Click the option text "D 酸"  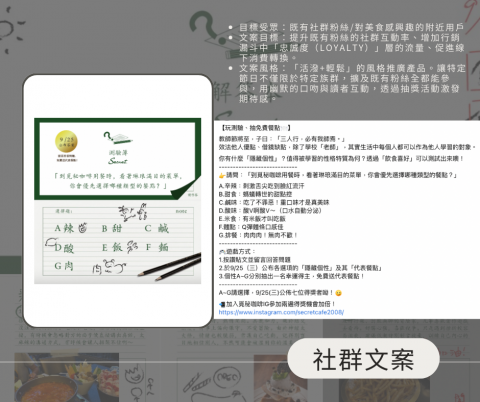(x=64, y=248)
